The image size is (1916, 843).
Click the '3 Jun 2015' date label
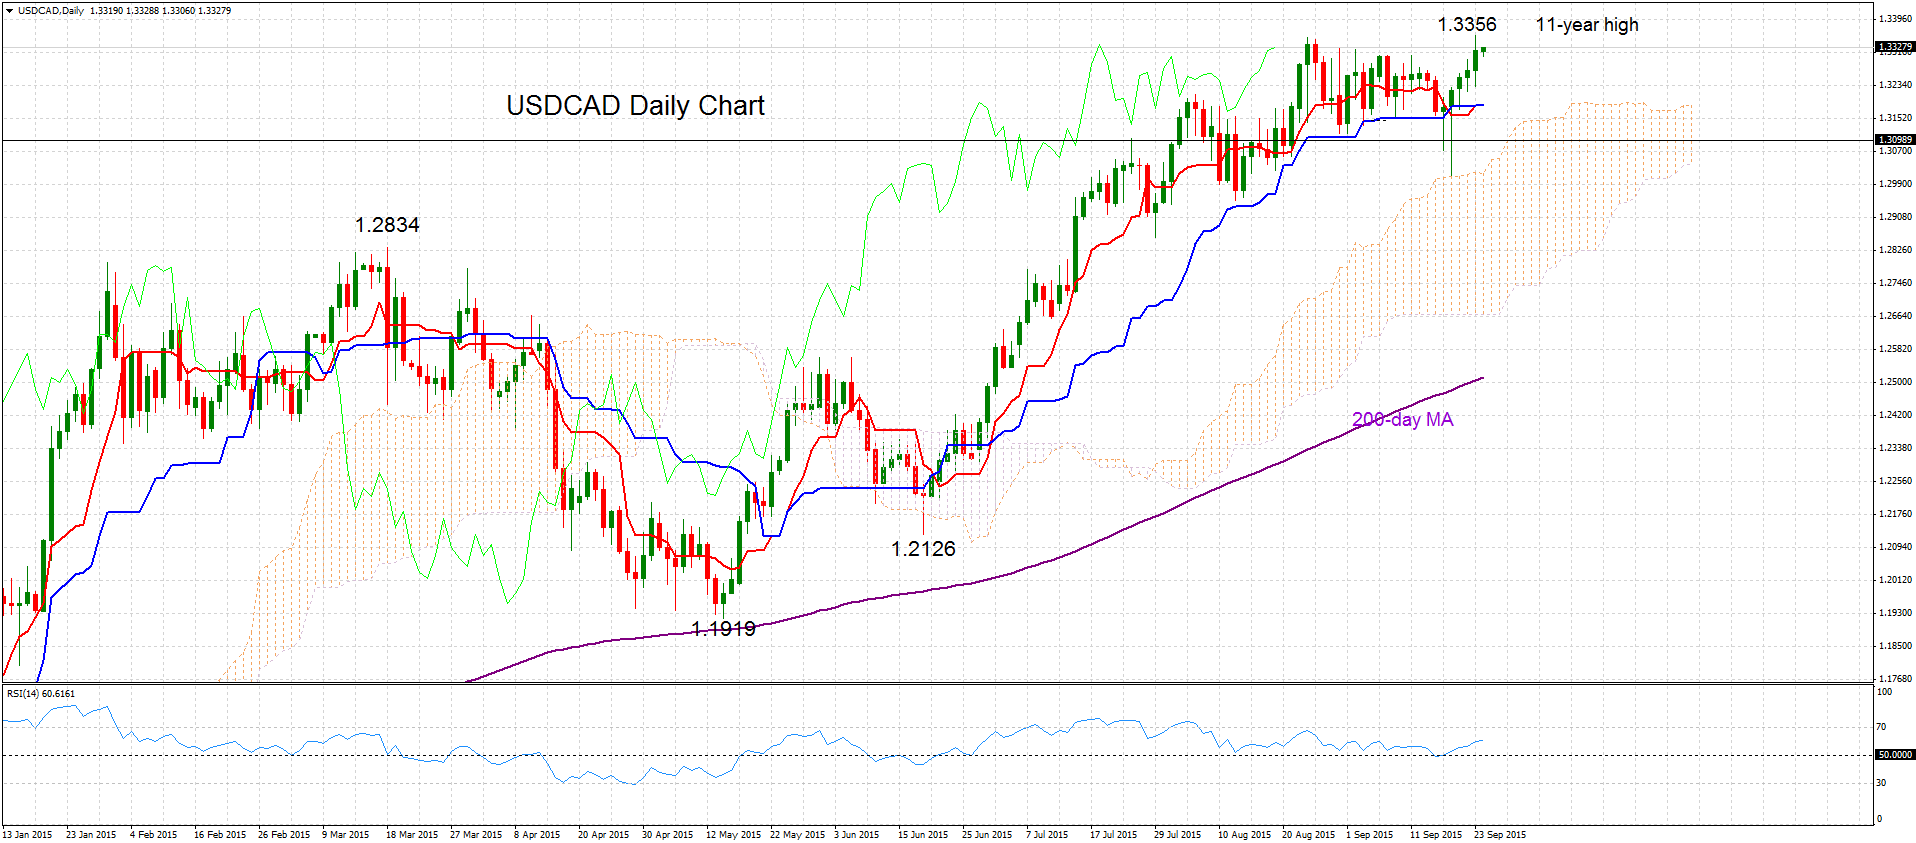click(x=857, y=835)
